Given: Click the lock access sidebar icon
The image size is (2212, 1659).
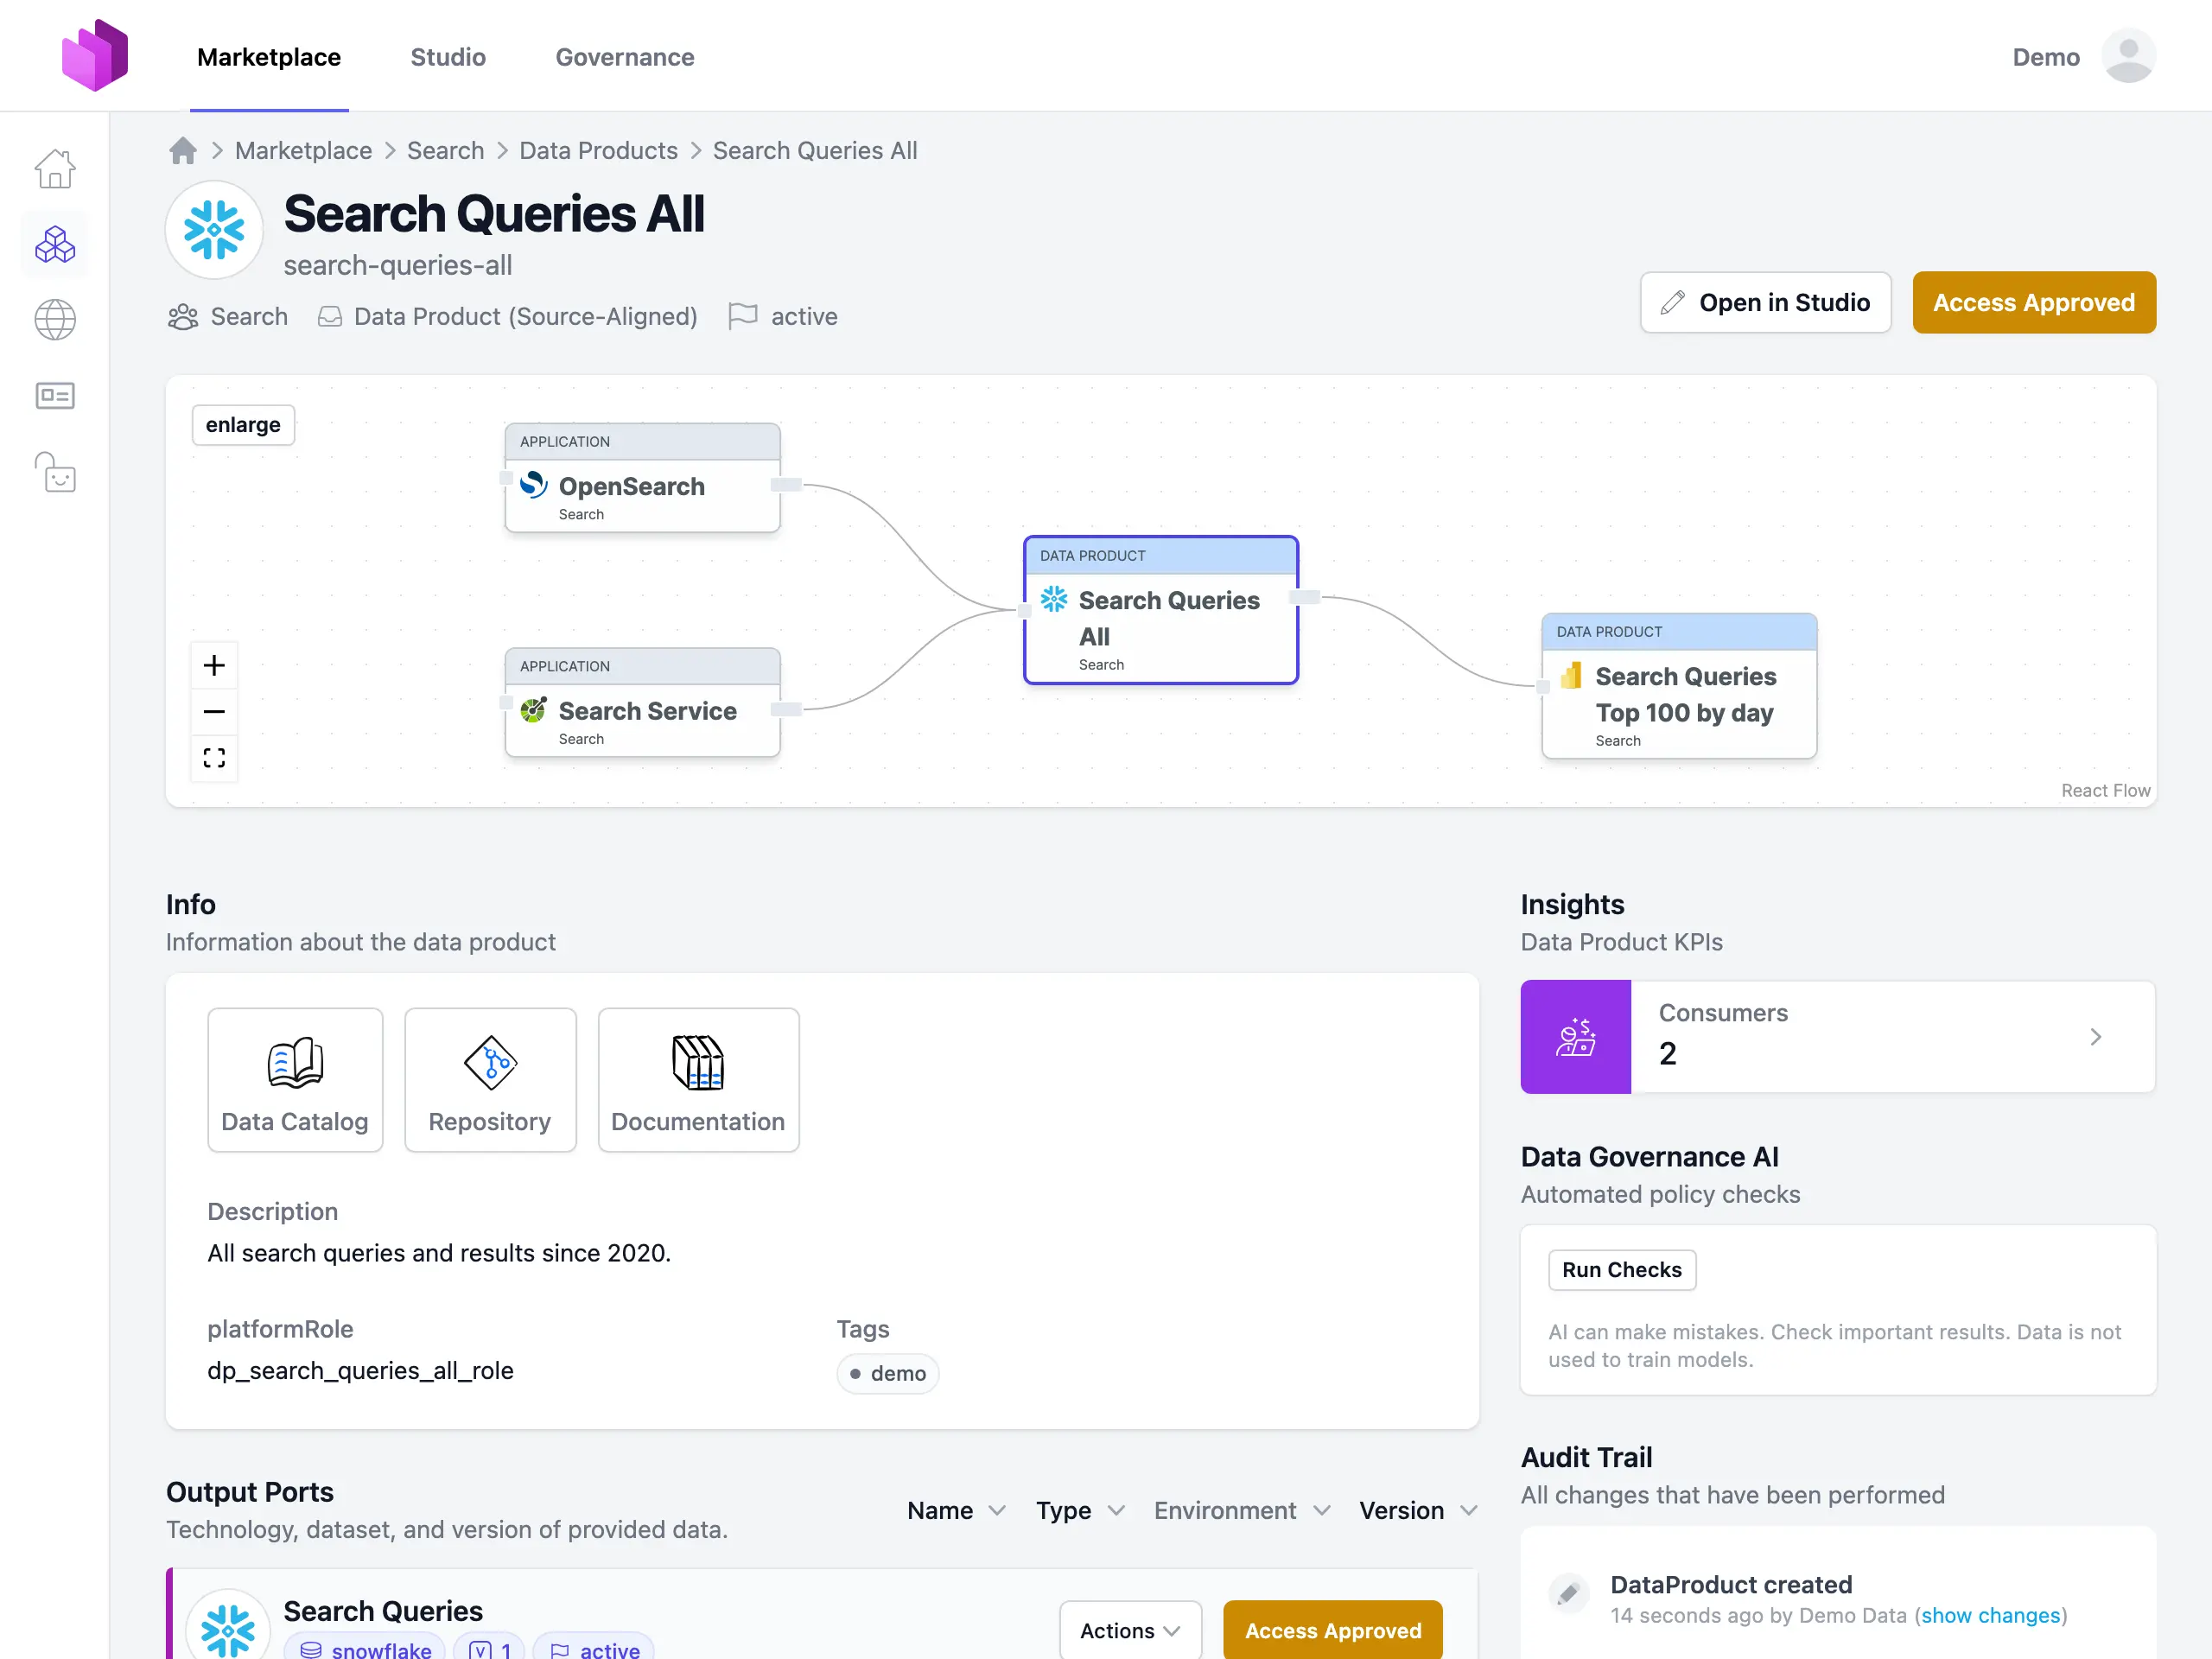Looking at the screenshot, I should tap(55, 473).
